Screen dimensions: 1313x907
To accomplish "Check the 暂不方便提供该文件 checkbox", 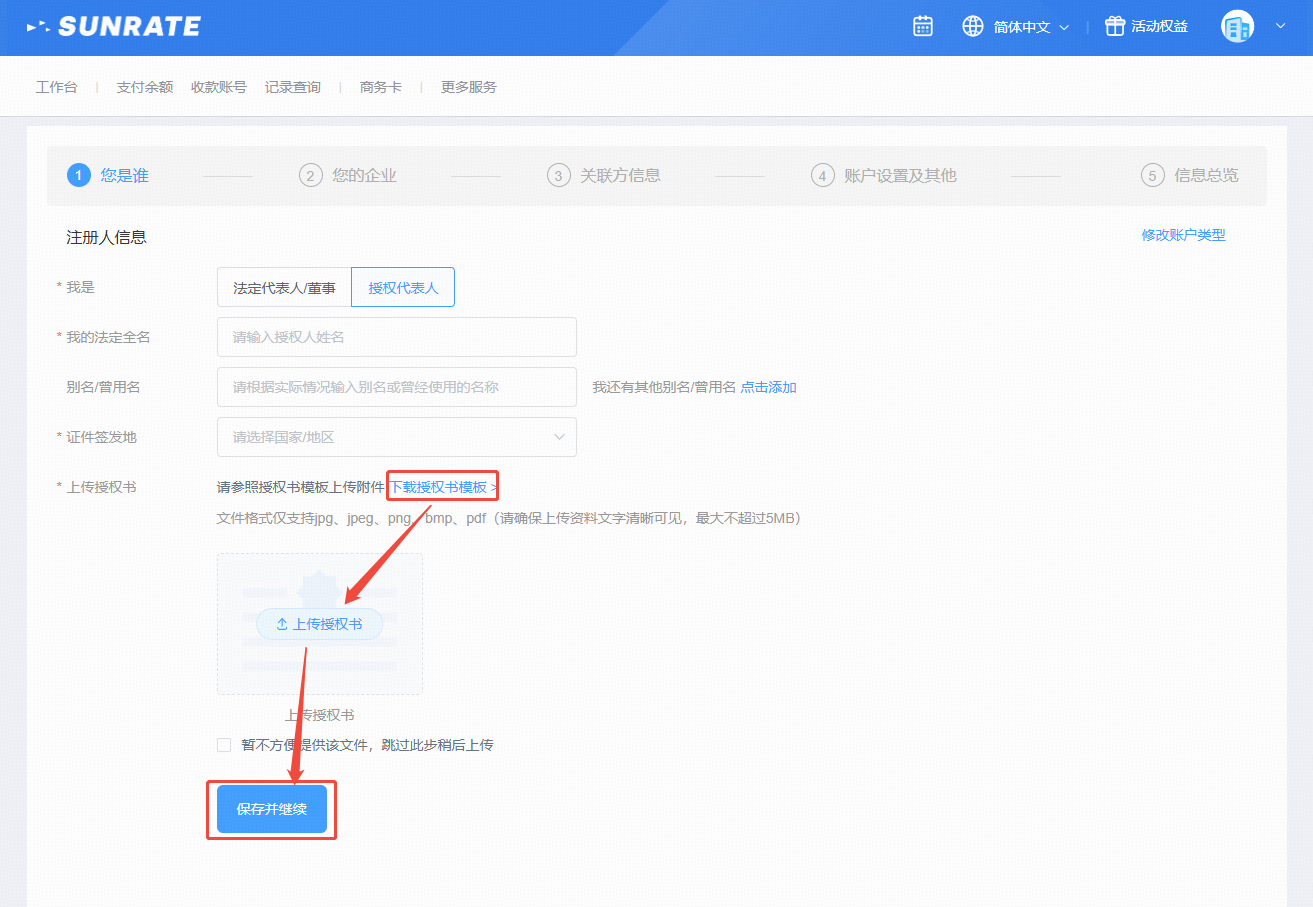I will 224,745.
